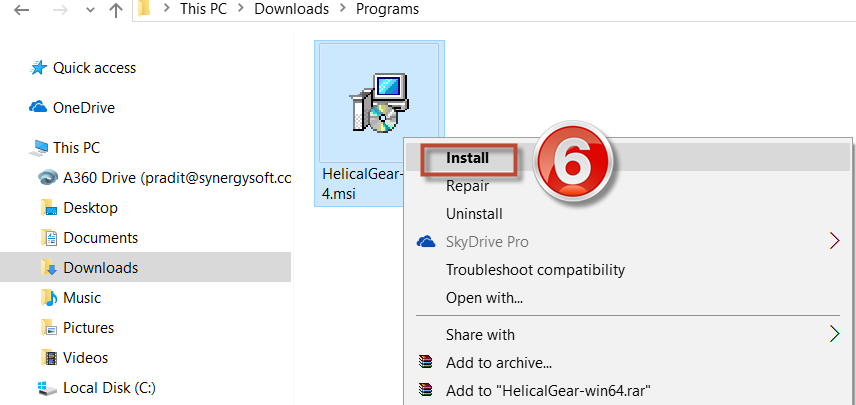Click the Quick access star icon
The height and width of the screenshot is (405, 856).
tap(39, 68)
